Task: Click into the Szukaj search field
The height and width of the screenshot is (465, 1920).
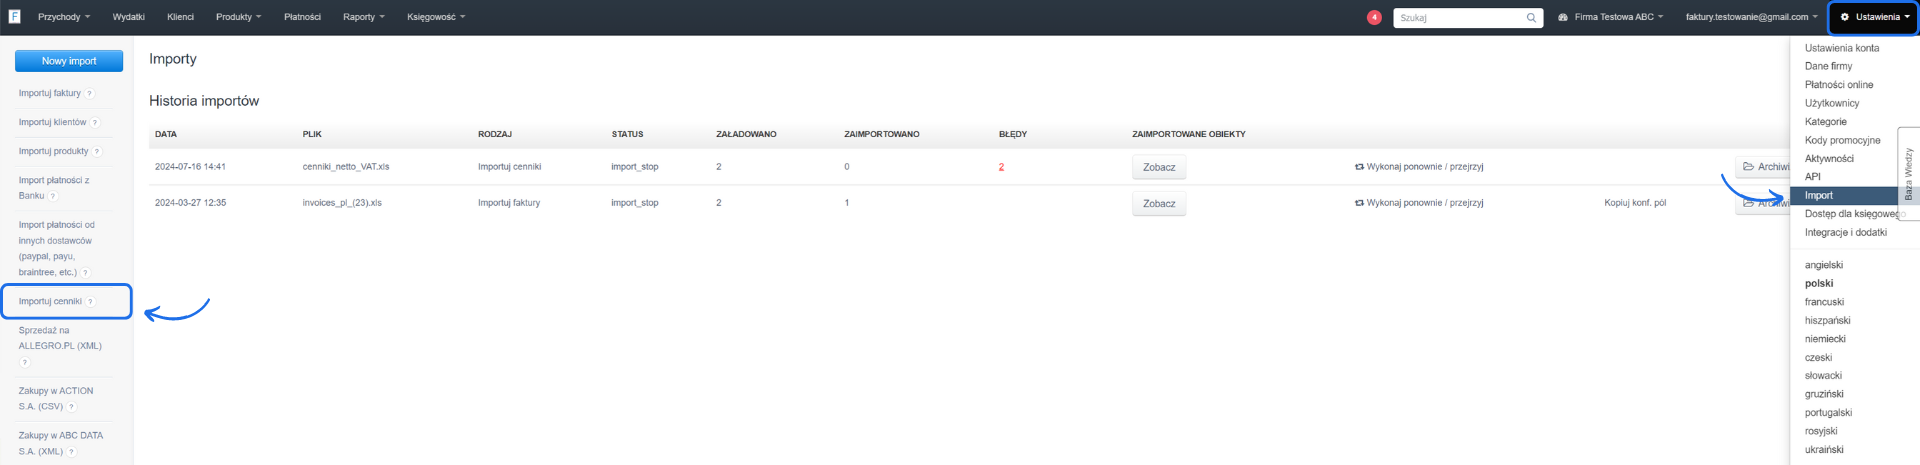Action: pyautogui.click(x=1460, y=18)
